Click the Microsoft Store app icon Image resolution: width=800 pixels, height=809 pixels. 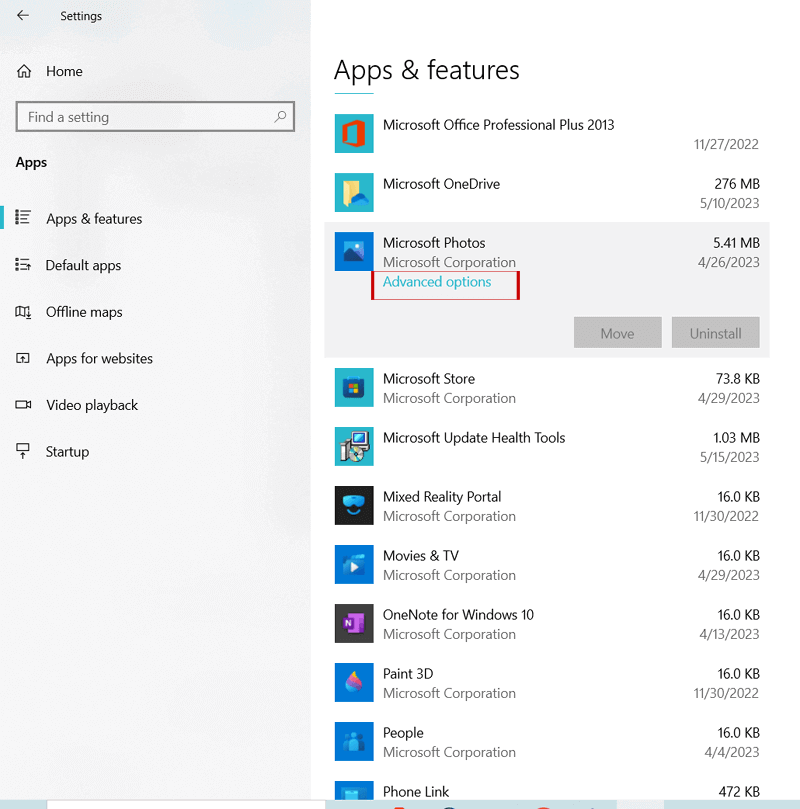tap(354, 387)
